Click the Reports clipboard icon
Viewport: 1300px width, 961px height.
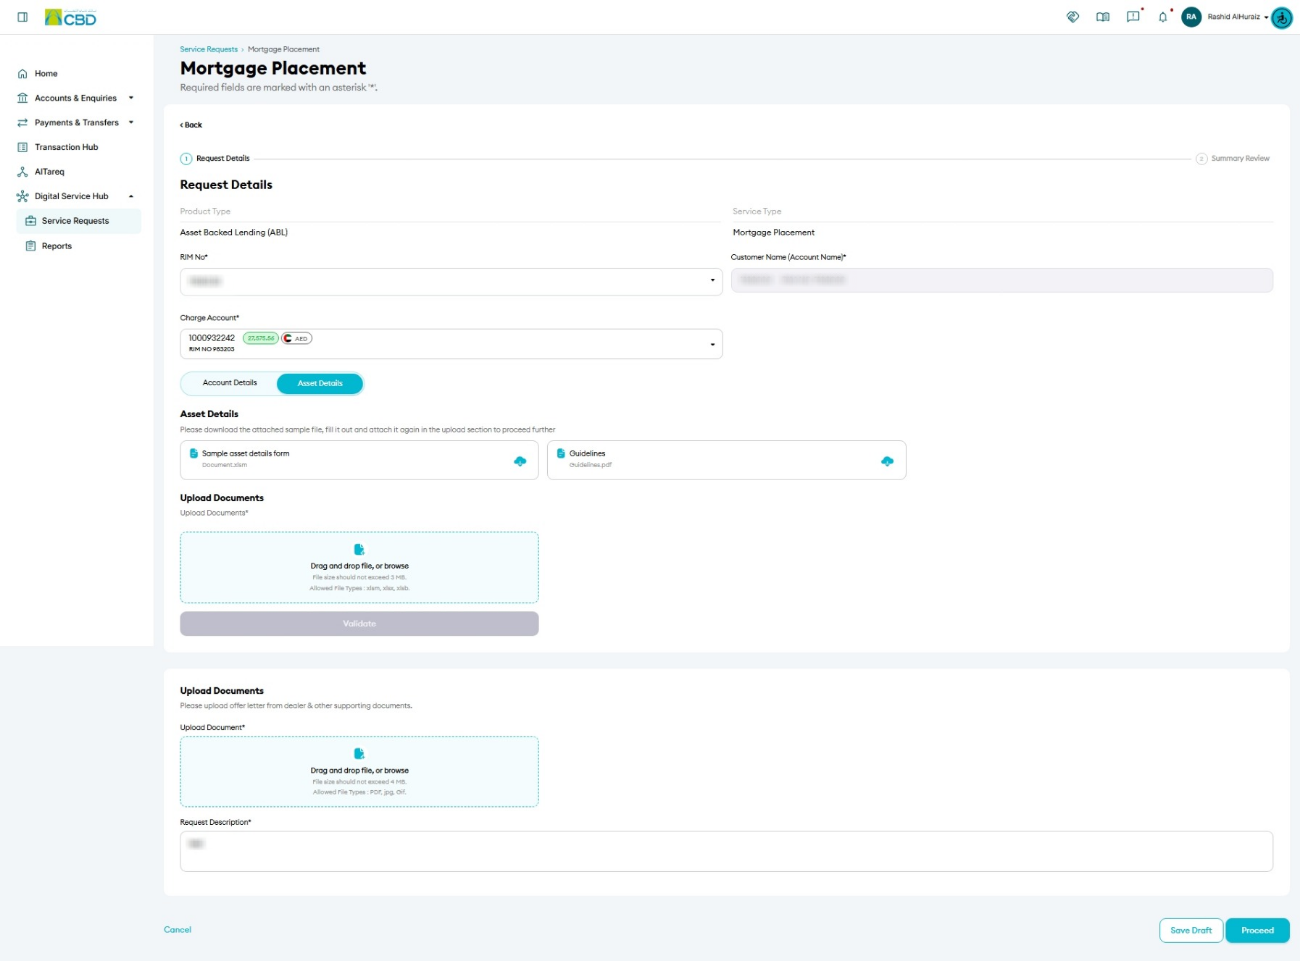tap(30, 246)
